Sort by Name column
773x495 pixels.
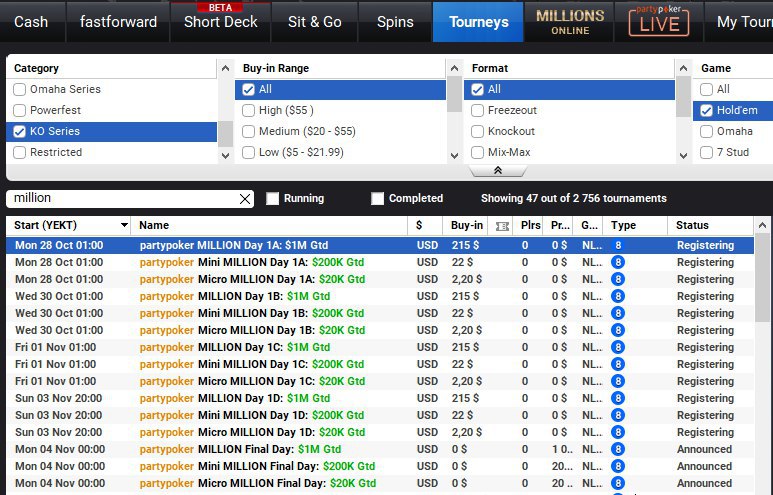270,225
